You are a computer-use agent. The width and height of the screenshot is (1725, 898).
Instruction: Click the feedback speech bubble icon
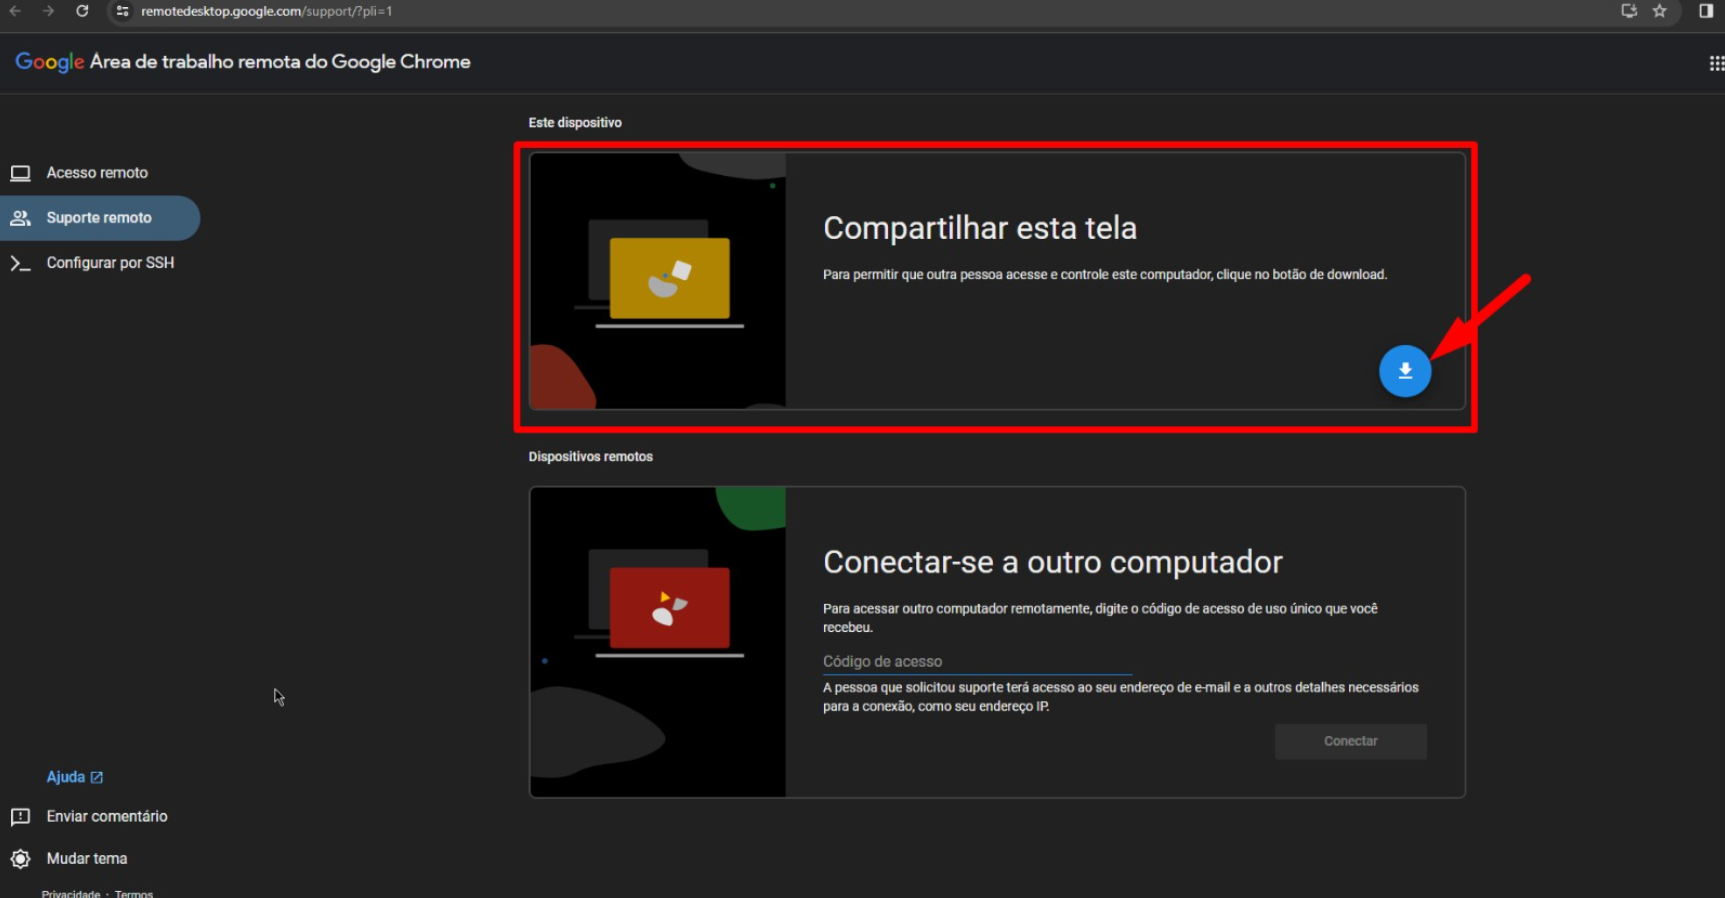[20, 817]
